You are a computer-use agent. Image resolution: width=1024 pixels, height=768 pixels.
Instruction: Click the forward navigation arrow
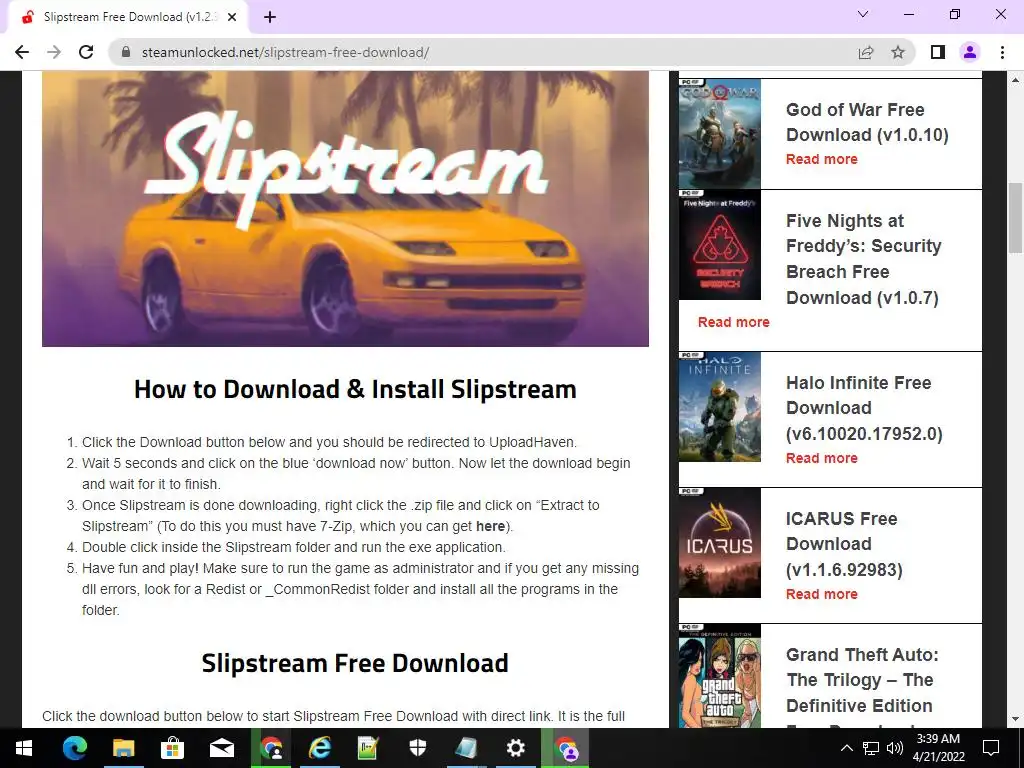point(54,52)
